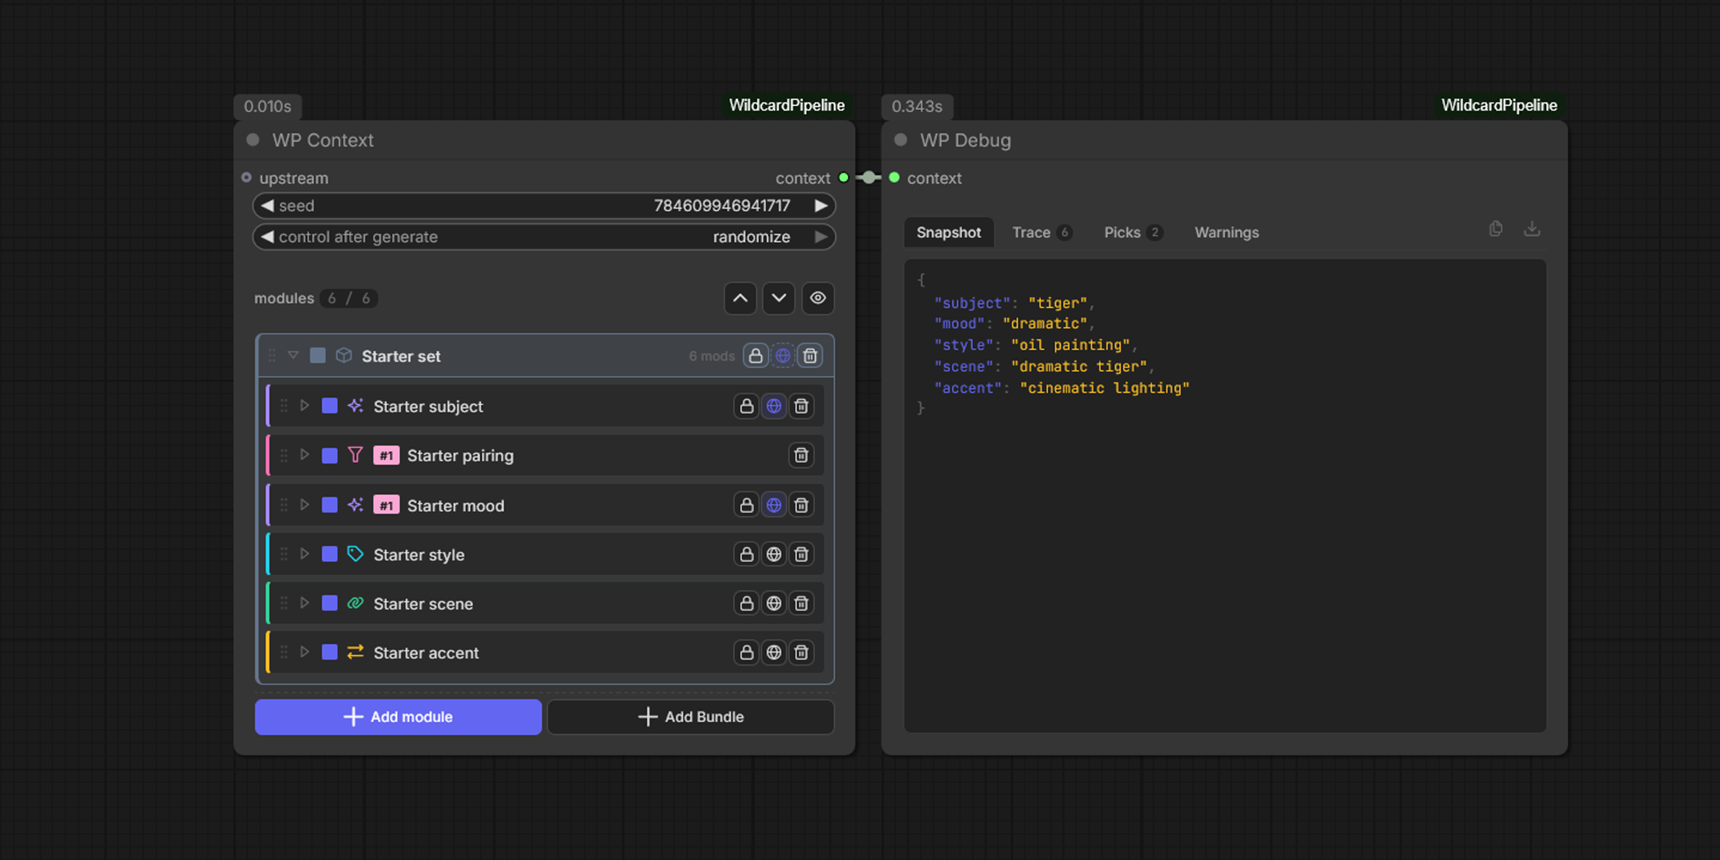Toggle globe icon on Starter style
Viewport: 1720px width, 860px height.
774,554
